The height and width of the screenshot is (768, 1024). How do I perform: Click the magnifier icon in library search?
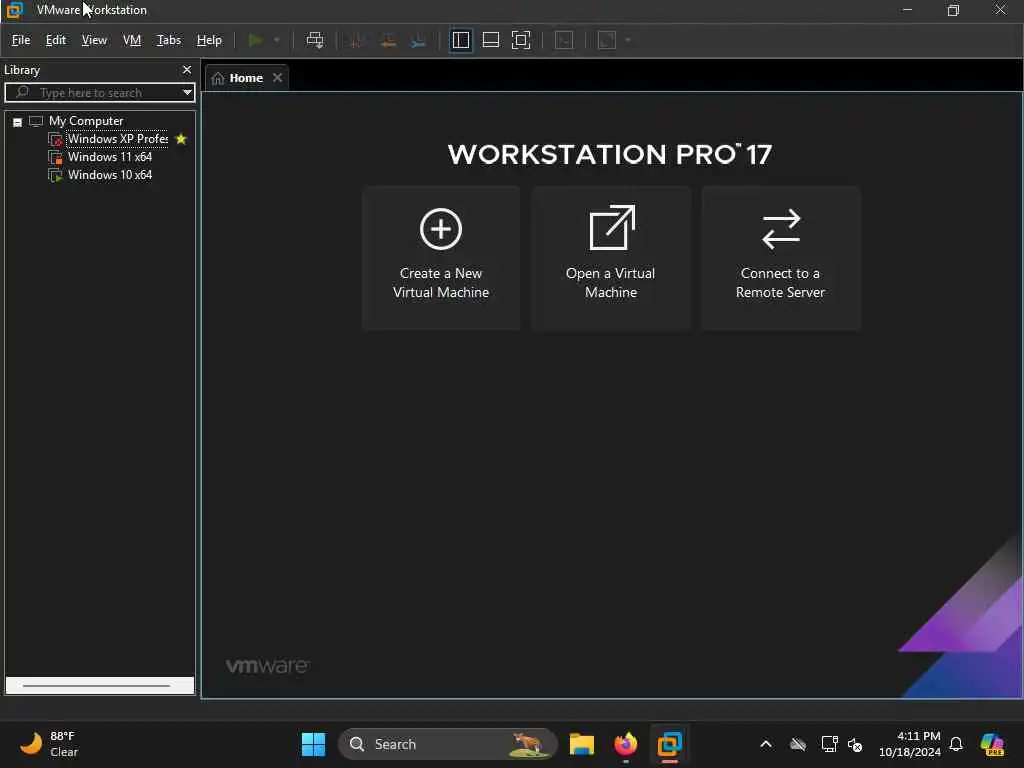coord(22,92)
